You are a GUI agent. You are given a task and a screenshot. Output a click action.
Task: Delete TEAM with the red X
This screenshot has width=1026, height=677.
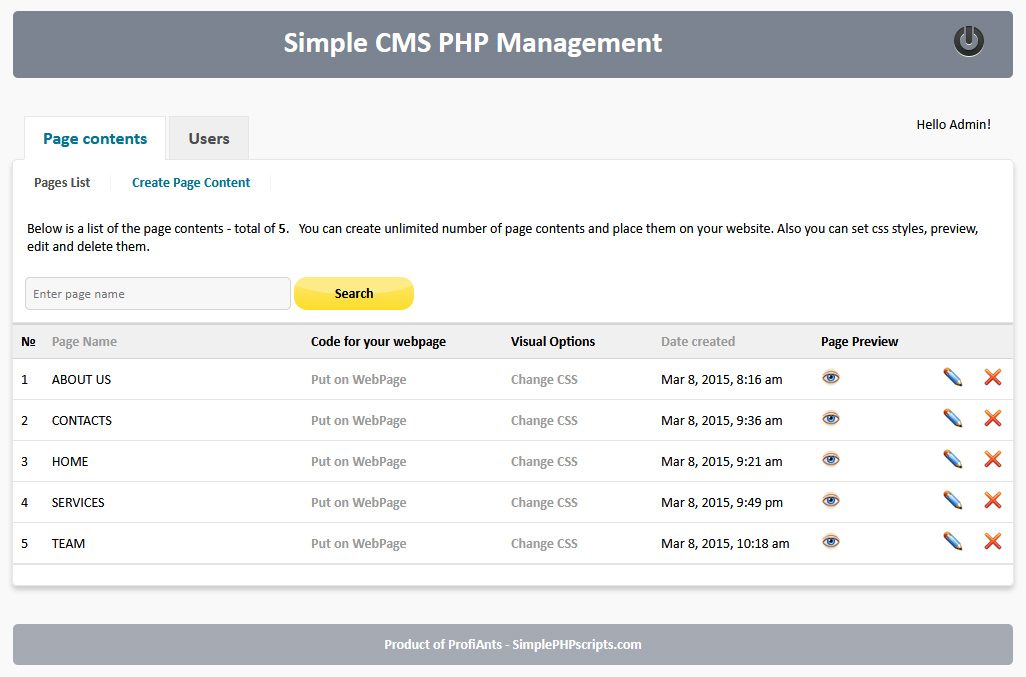[x=993, y=542]
